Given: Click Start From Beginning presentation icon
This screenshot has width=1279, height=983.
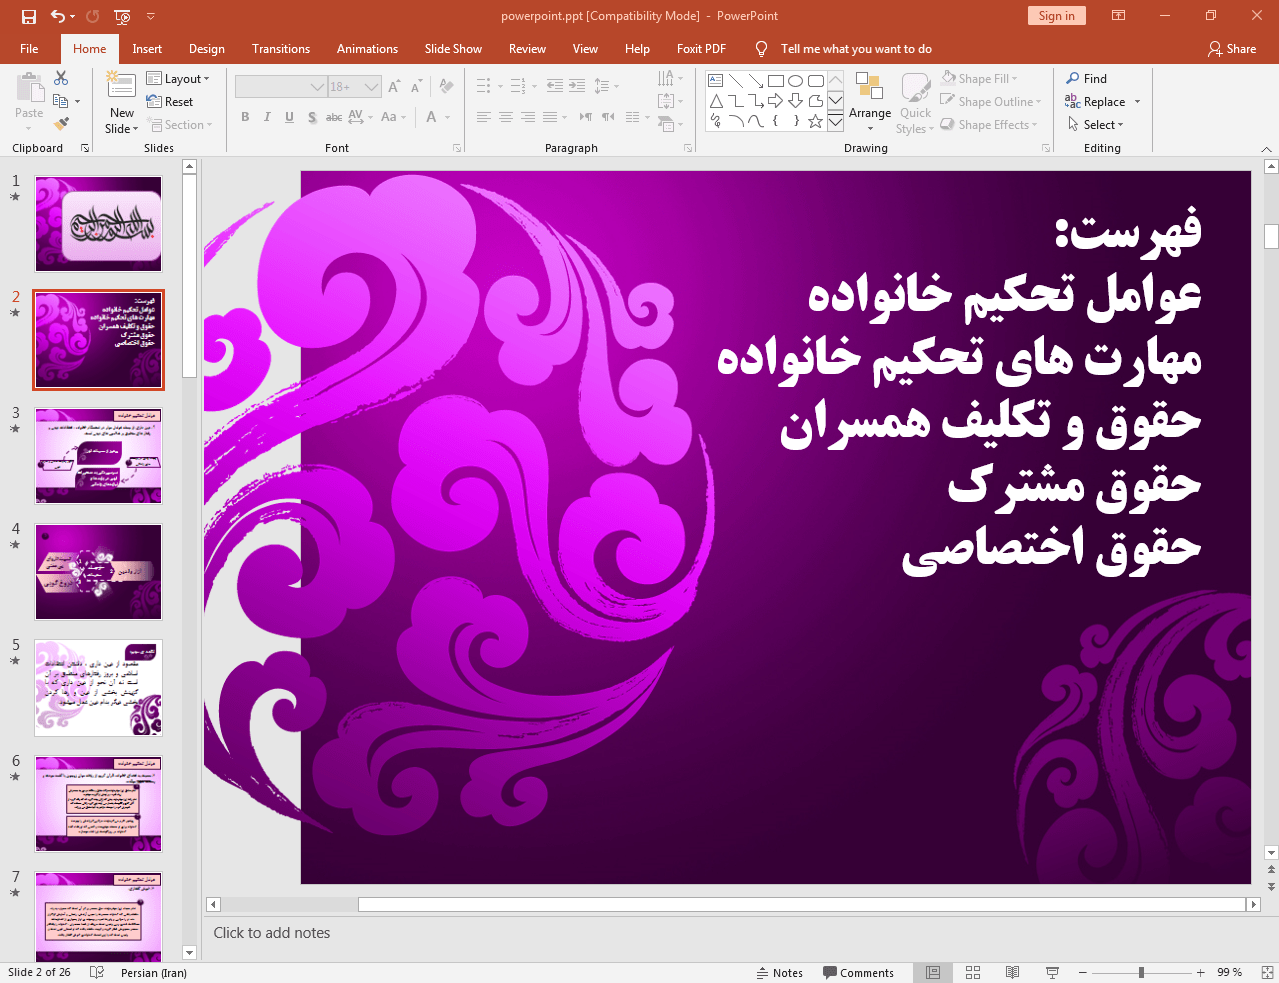Looking at the screenshot, I should click(122, 16).
